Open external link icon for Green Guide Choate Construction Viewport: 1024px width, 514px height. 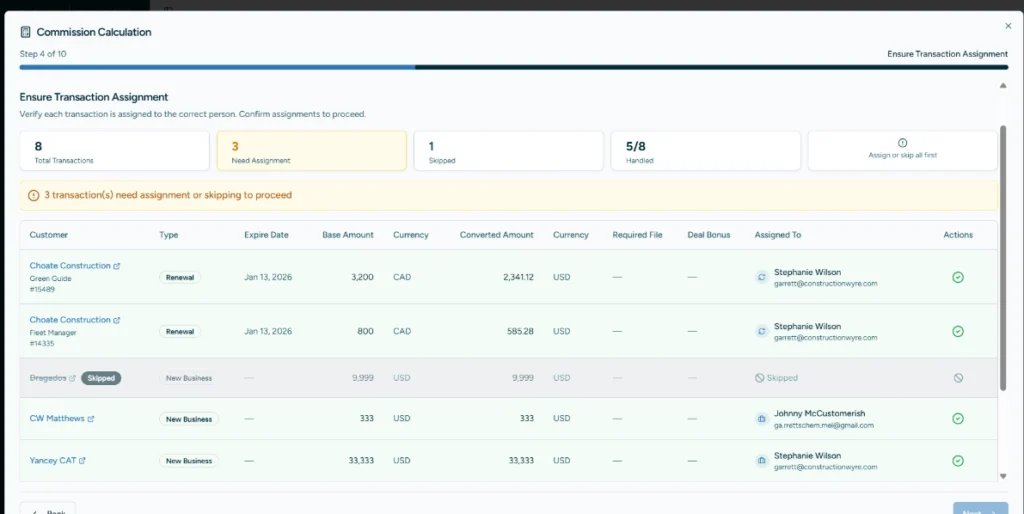pos(117,266)
